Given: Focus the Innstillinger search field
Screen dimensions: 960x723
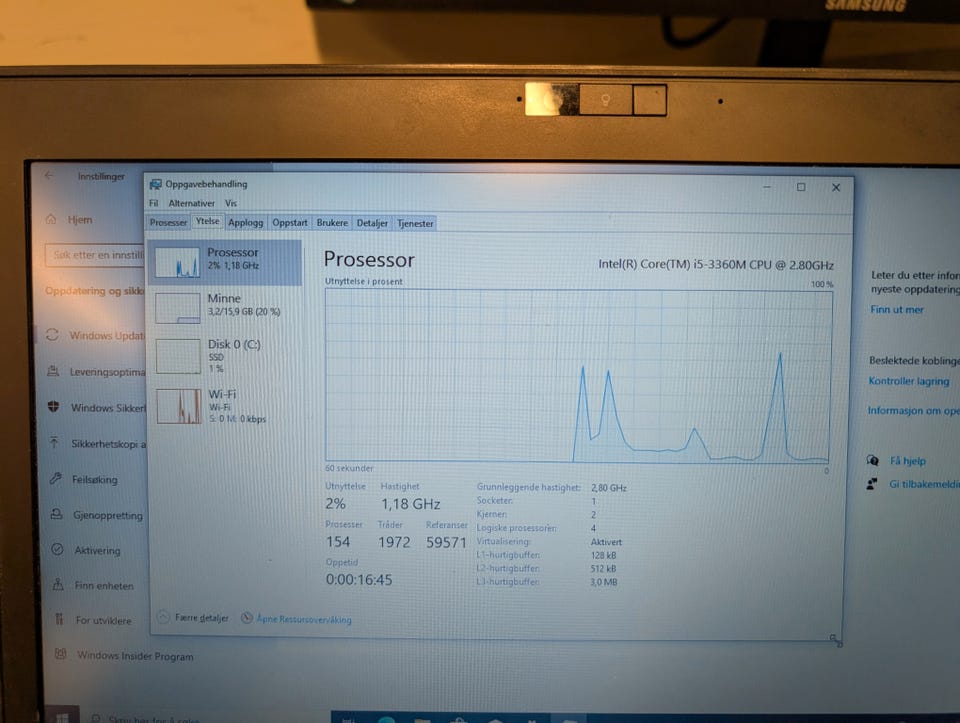Looking at the screenshot, I should (95, 255).
